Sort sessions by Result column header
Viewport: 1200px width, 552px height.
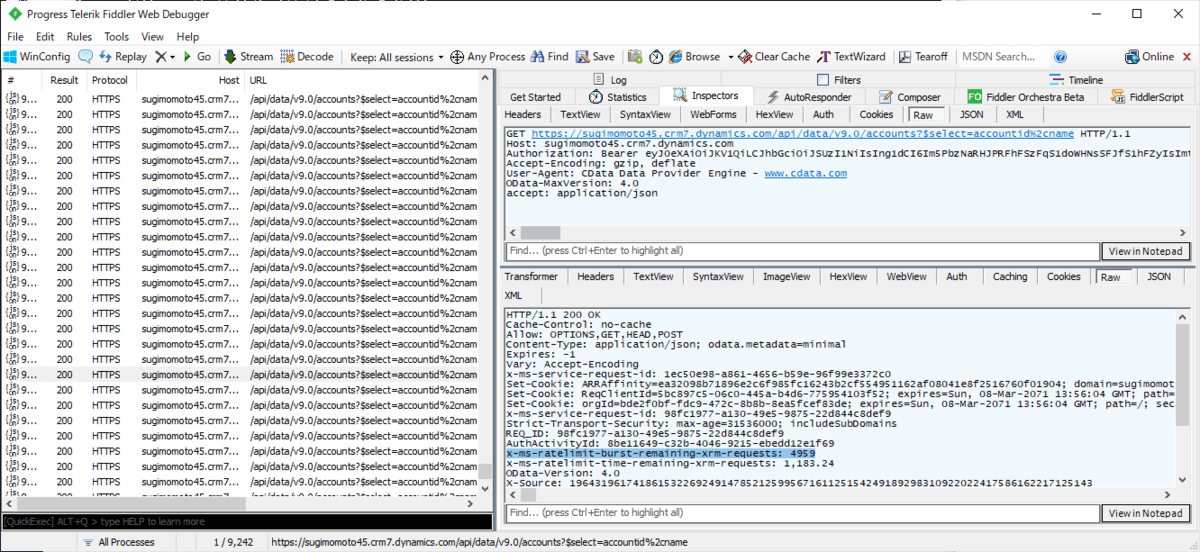[64, 80]
